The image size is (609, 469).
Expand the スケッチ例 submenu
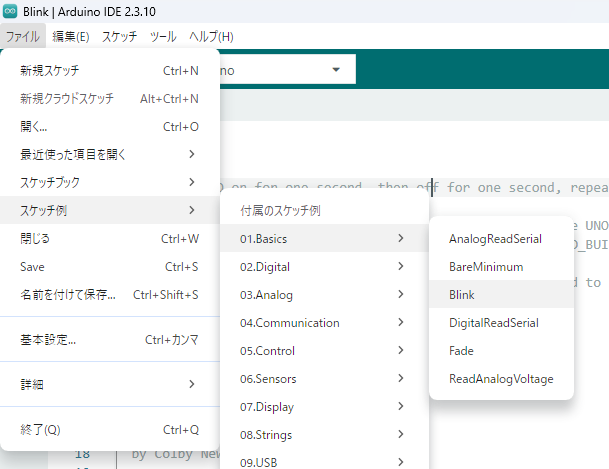pos(110,210)
